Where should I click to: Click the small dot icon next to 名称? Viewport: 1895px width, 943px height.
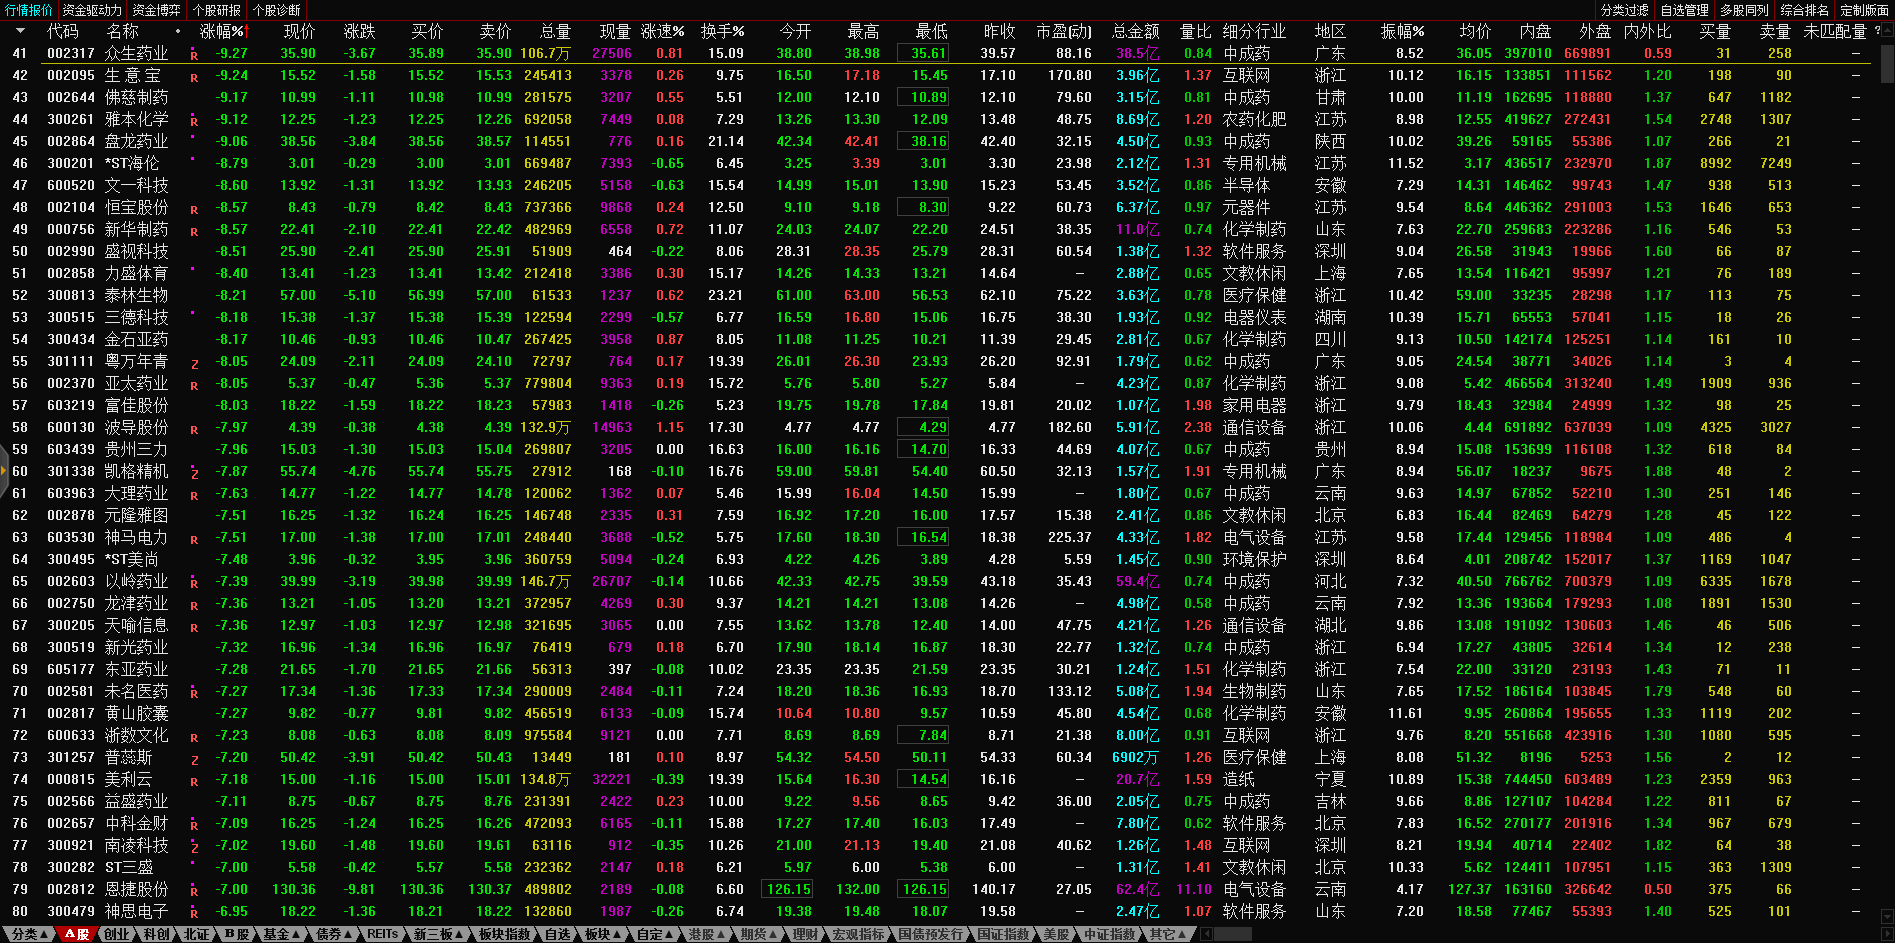tap(178, 31)
